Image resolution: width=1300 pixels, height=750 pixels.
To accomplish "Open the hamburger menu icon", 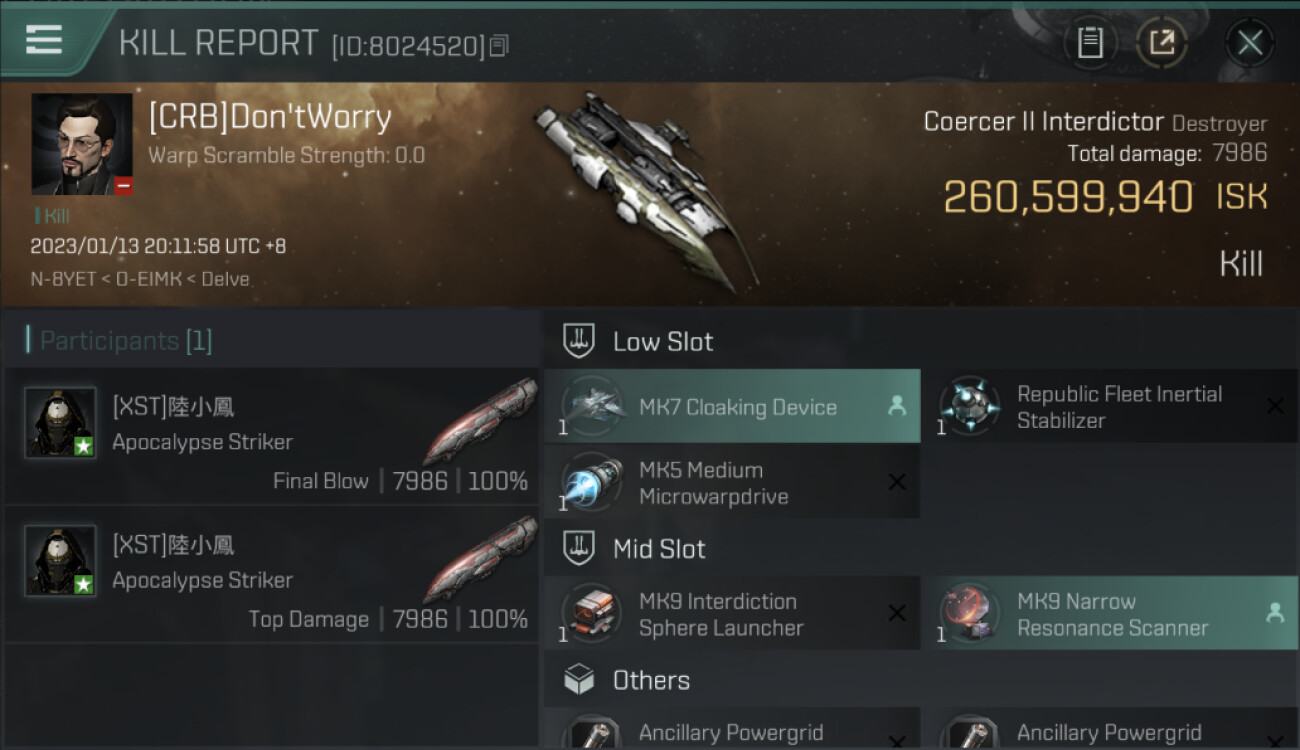I will 44,40.
